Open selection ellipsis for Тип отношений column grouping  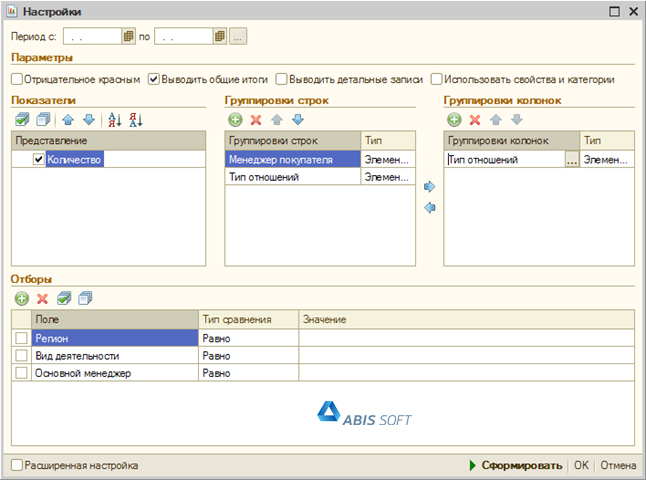[571, 159]
